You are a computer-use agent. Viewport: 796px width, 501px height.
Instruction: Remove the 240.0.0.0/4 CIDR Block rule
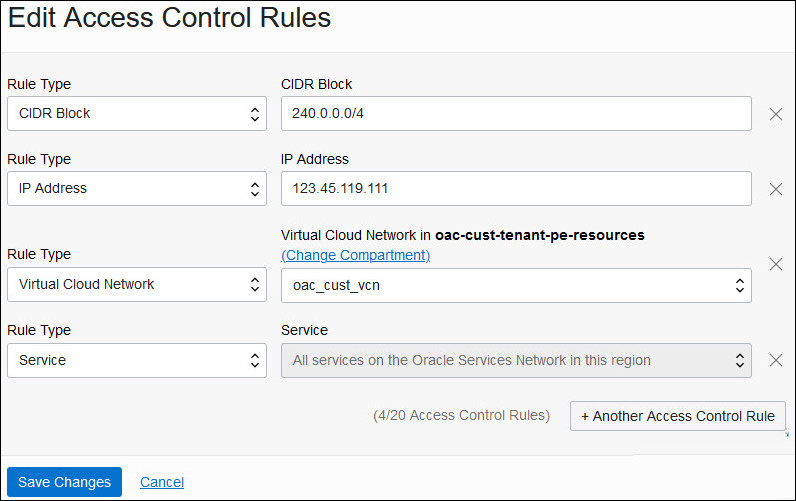(x=775, y=114)
